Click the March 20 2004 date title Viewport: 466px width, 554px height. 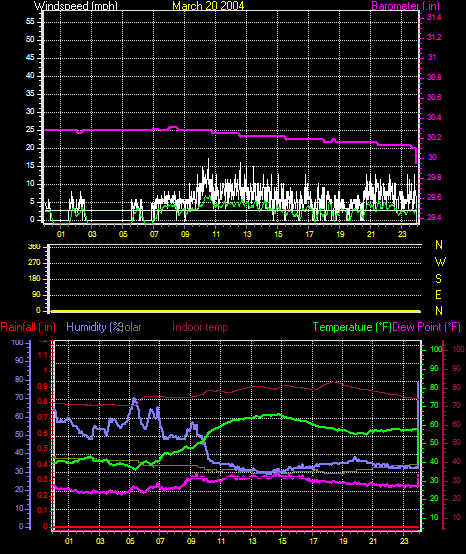pyautogui.click(x=208, y=6)
